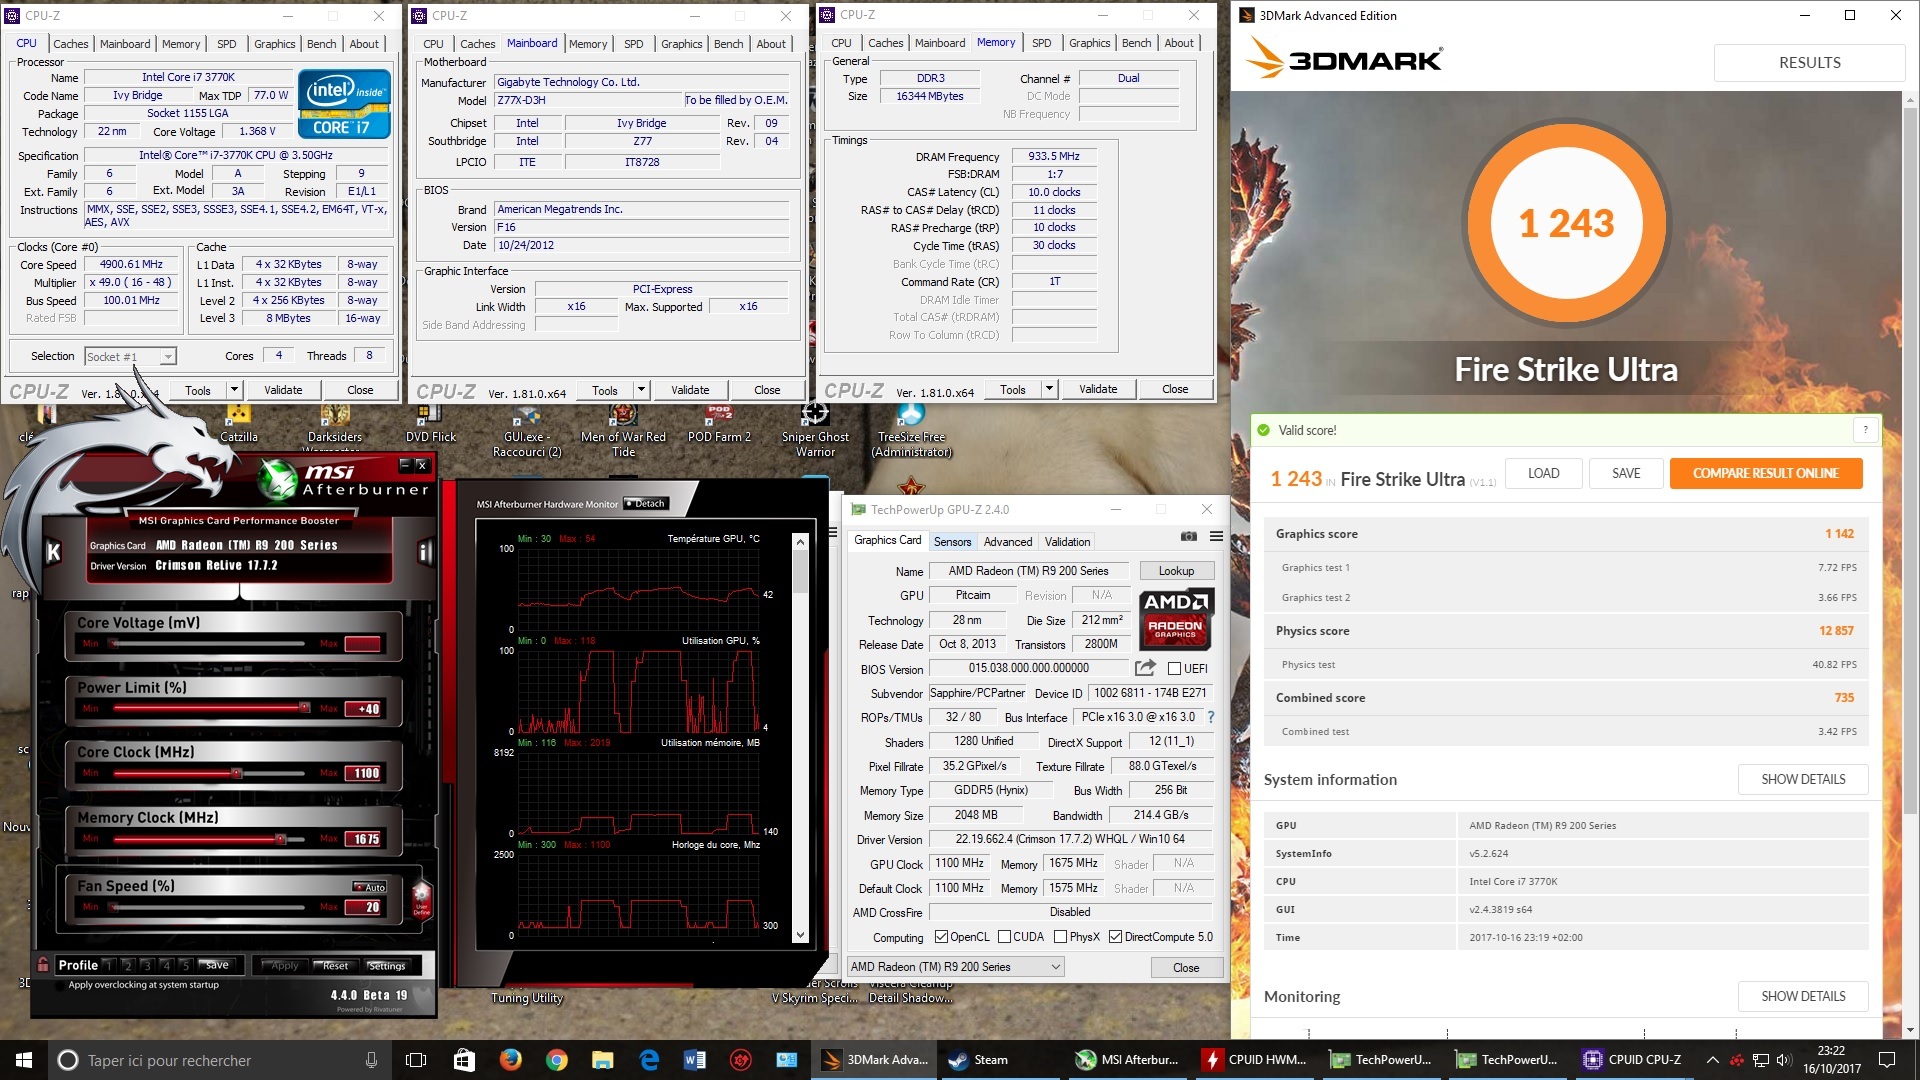The width and height of the screenshot is (1920, 1080).
Task: Open the Caches tab in the CPU-Z CPU window
Action: point(70,44)
